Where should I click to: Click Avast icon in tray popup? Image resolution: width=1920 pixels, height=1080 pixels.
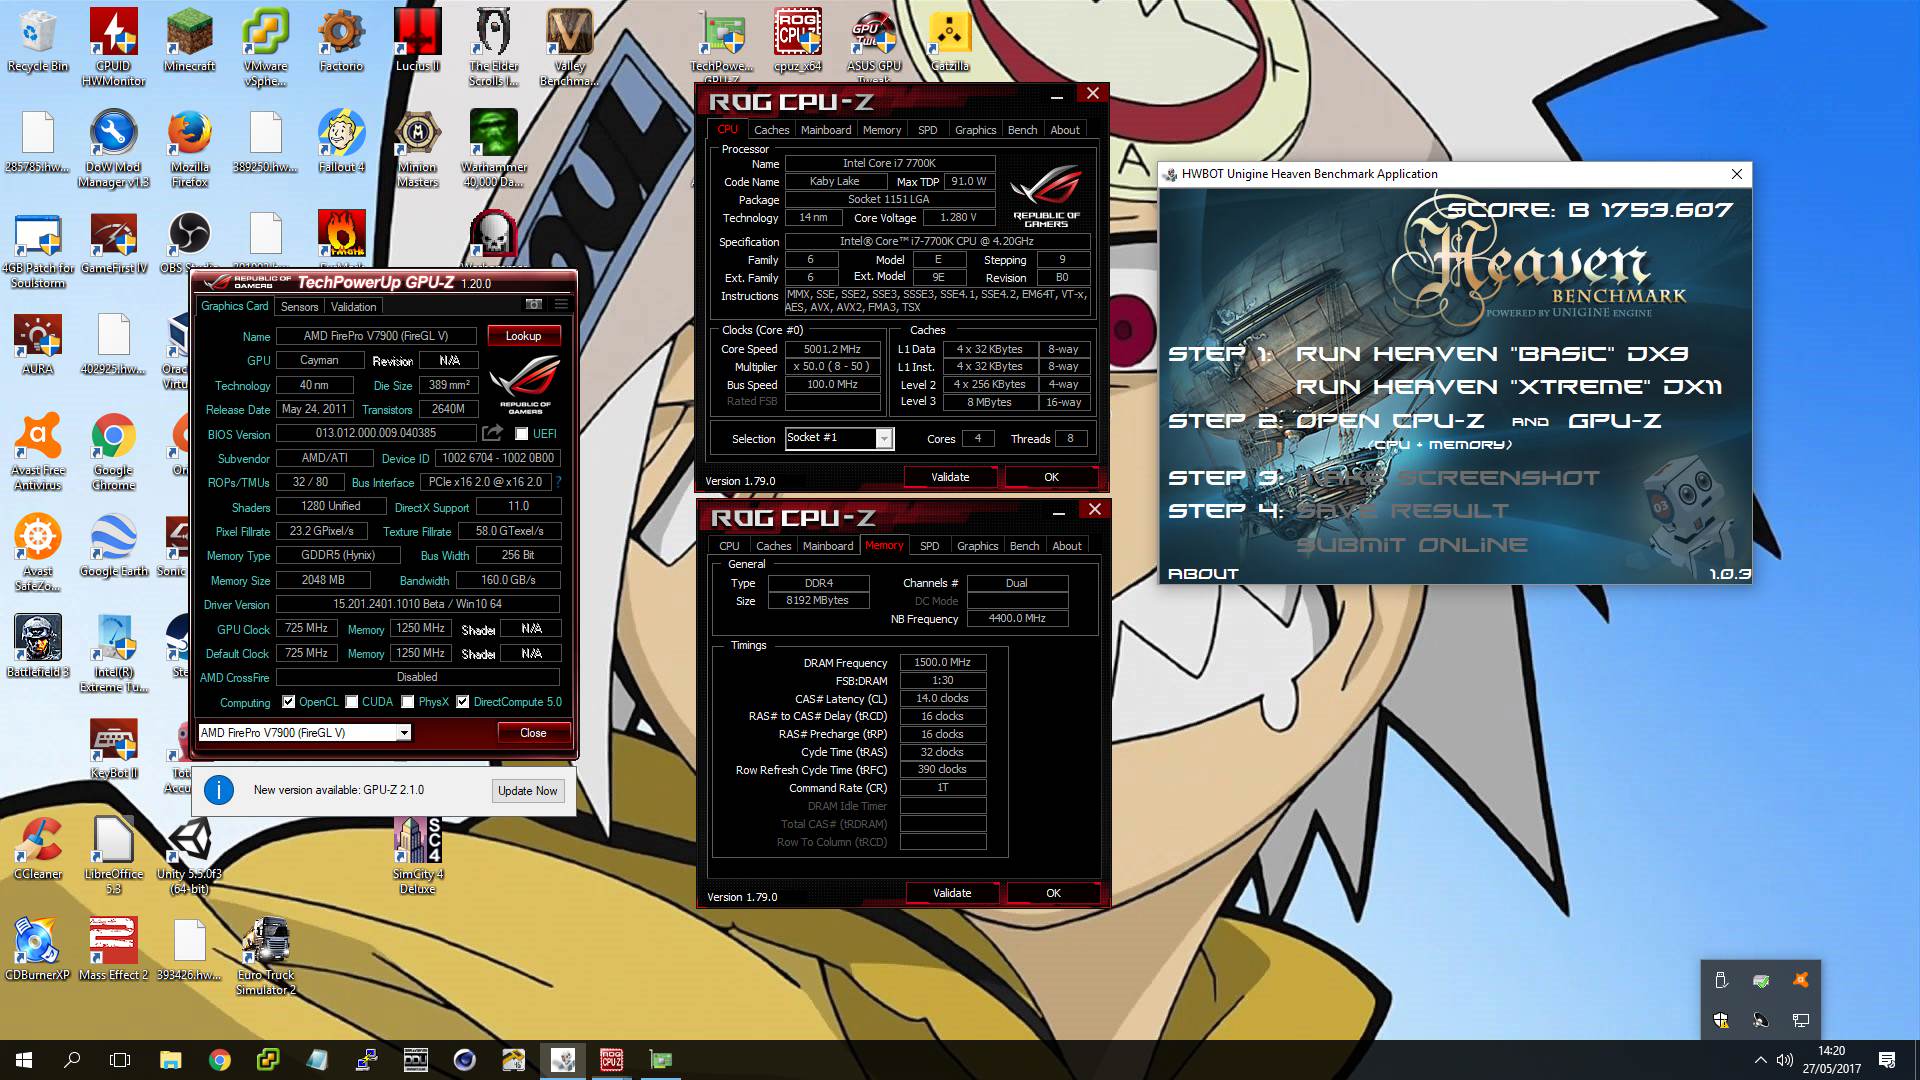(1801, 980)
